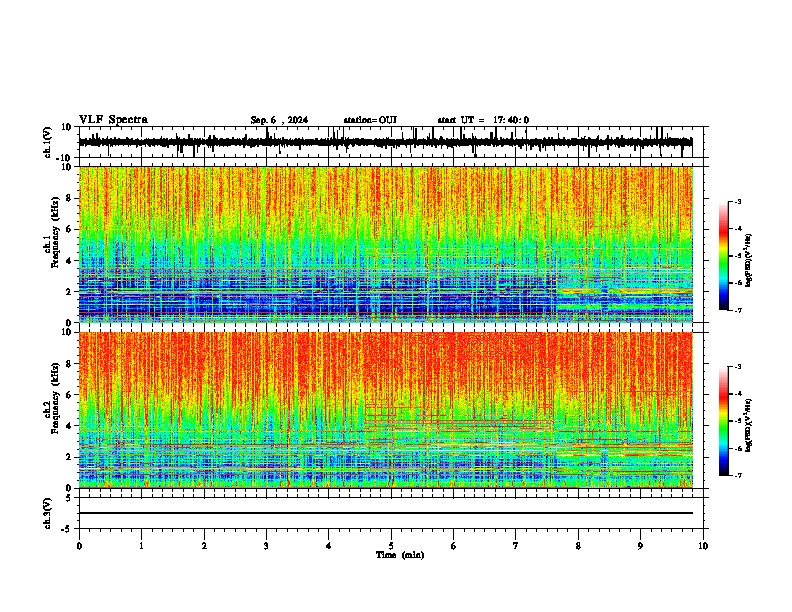Click the ch.1 spectrogram color scale bar
This screenshot has height=612, width=792.
pyautogui.click(x=723, y=256)
